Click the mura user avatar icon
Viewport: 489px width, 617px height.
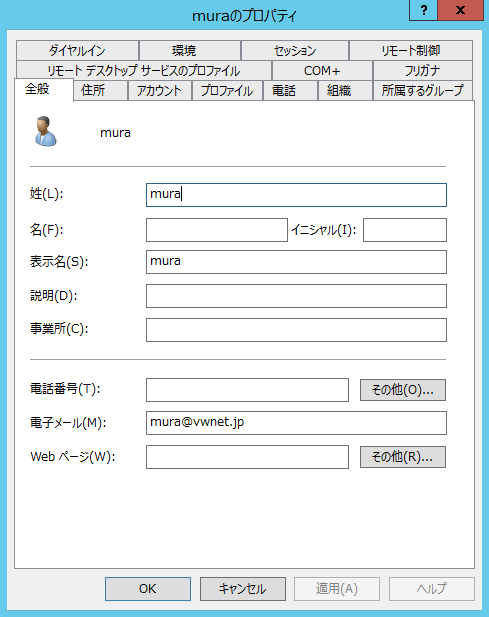tap(46, 131)
